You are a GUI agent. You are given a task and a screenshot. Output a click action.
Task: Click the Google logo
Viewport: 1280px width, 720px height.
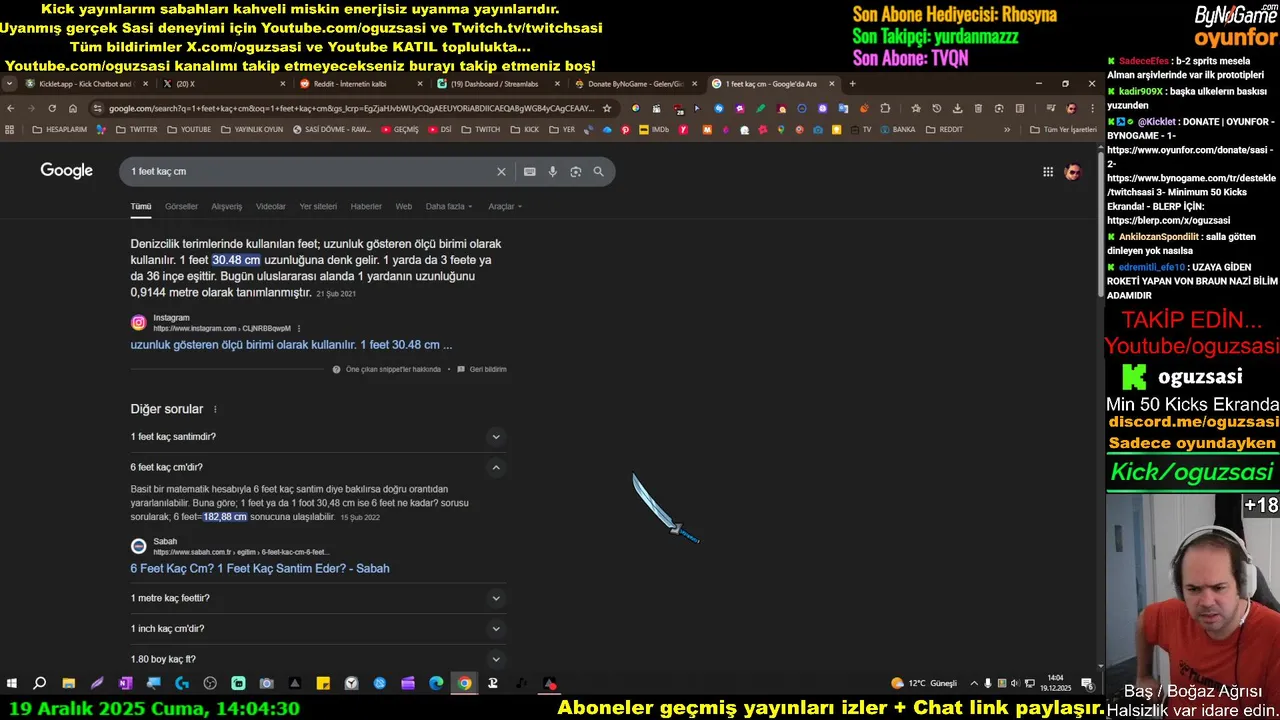tap(67, 171)
